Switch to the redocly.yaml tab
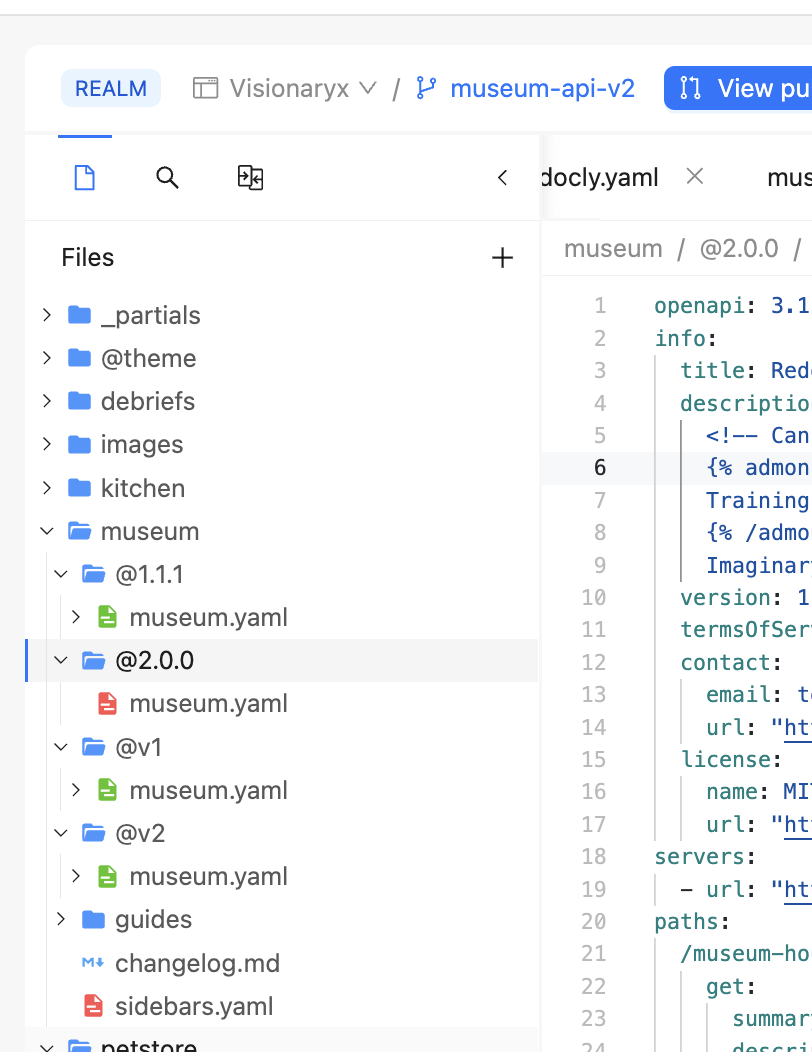The width and height of the screenshot is (812, 1052). tap(600, 178)
